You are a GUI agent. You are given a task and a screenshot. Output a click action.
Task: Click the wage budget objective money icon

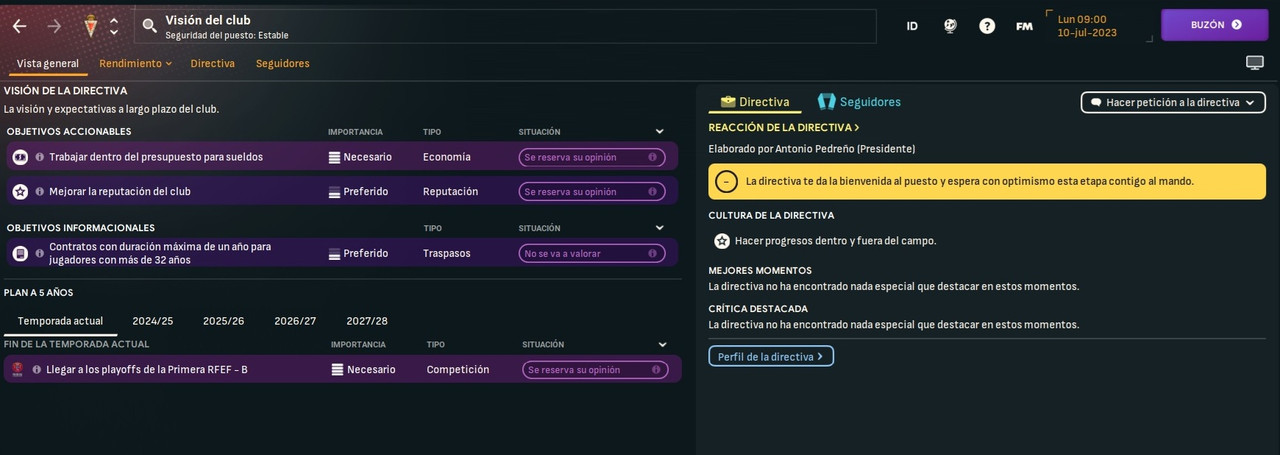pyautogui.click(x=20, y=157)
